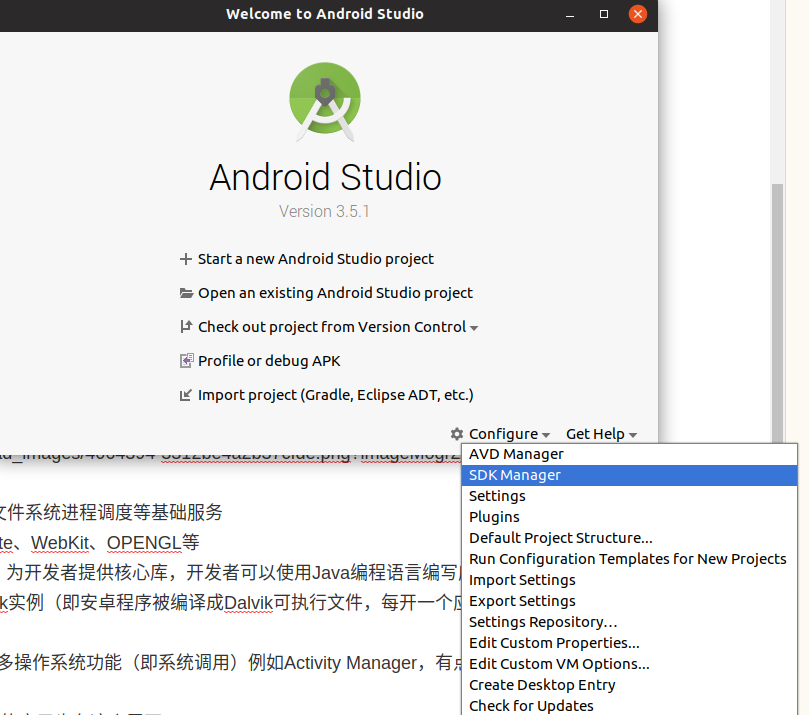809x715 pixels.
Task: Choose Create Desktop Entry
Action: (x=629, y=685)
